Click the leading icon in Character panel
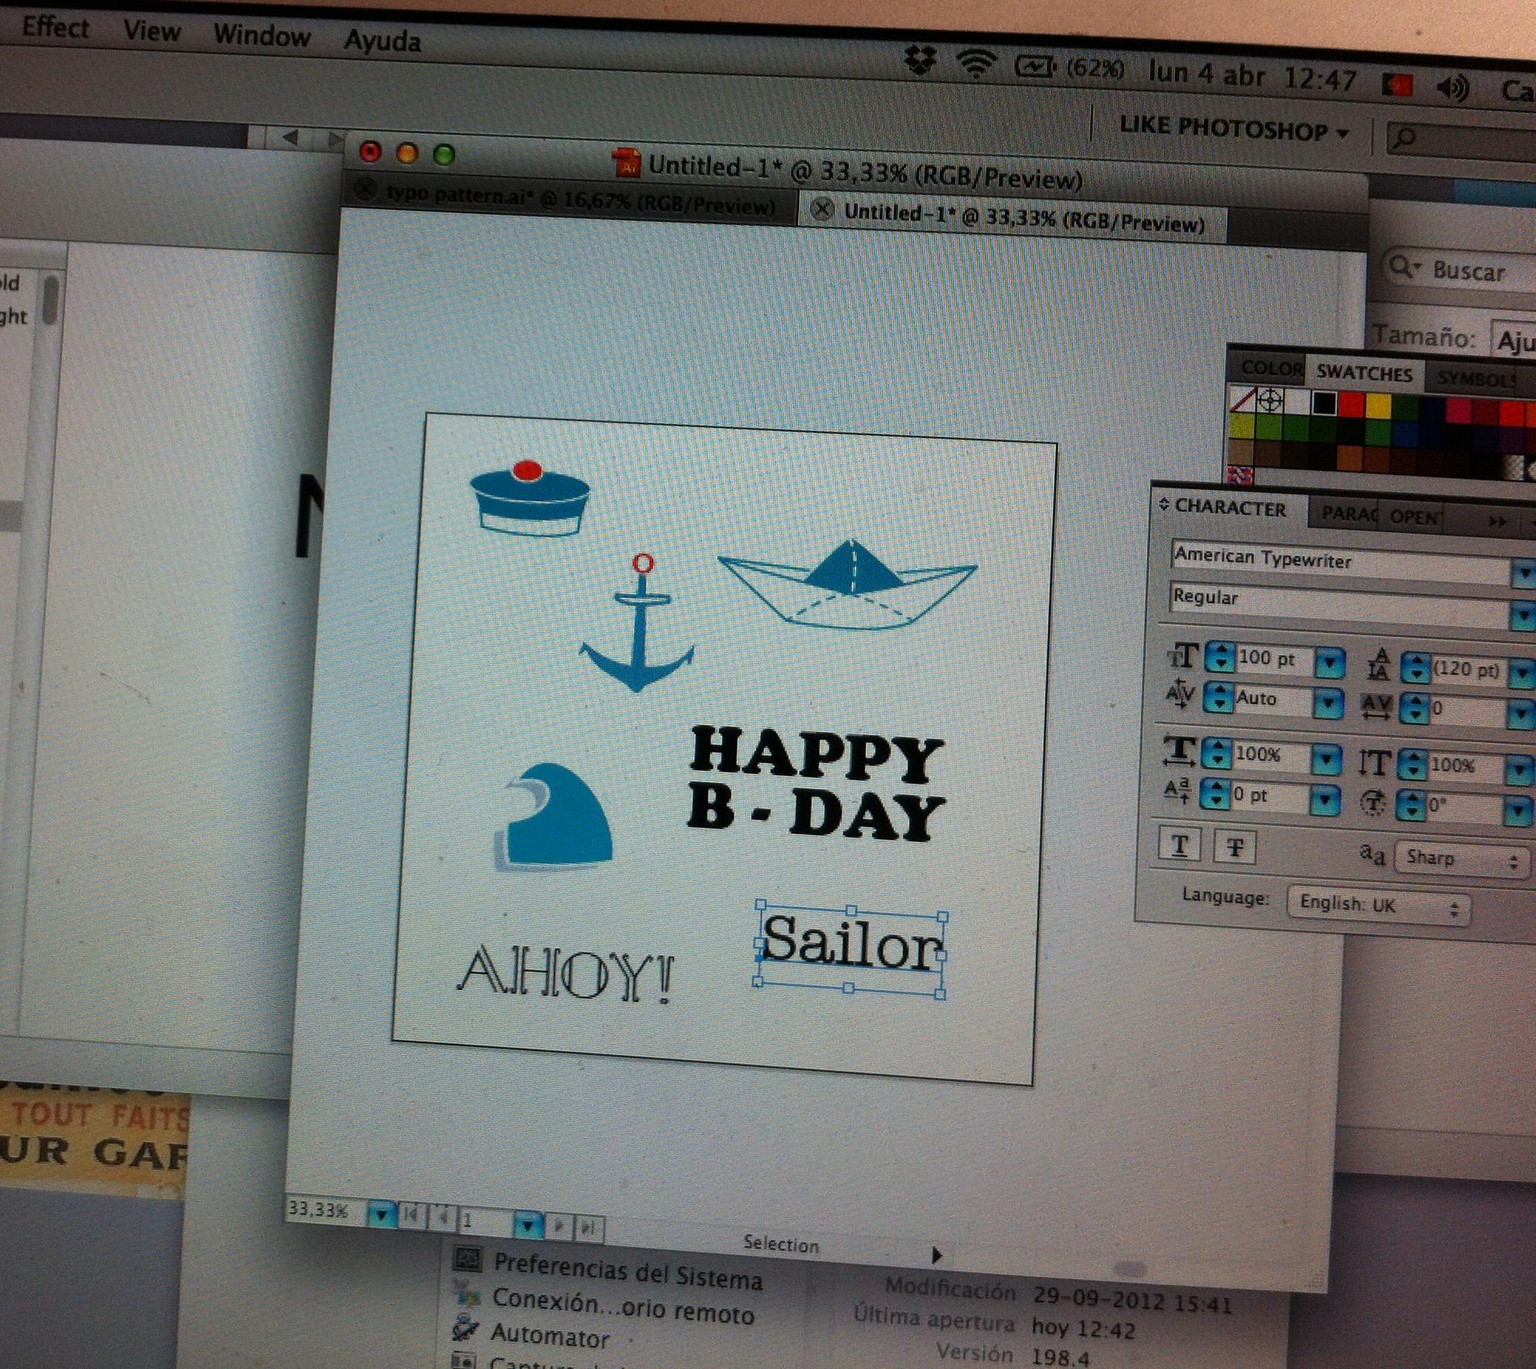This screenshot has width=1536, height=1369. 1379,664
